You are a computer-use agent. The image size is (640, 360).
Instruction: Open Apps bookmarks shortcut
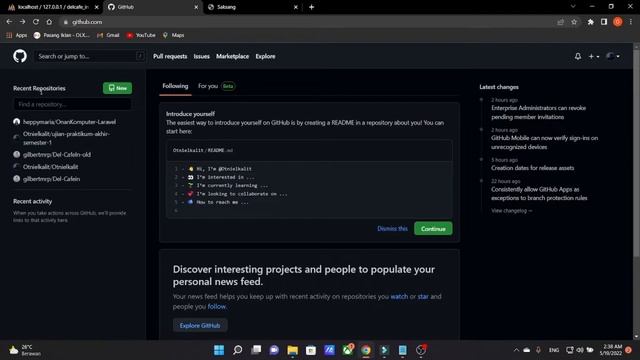tap(16, 36)
